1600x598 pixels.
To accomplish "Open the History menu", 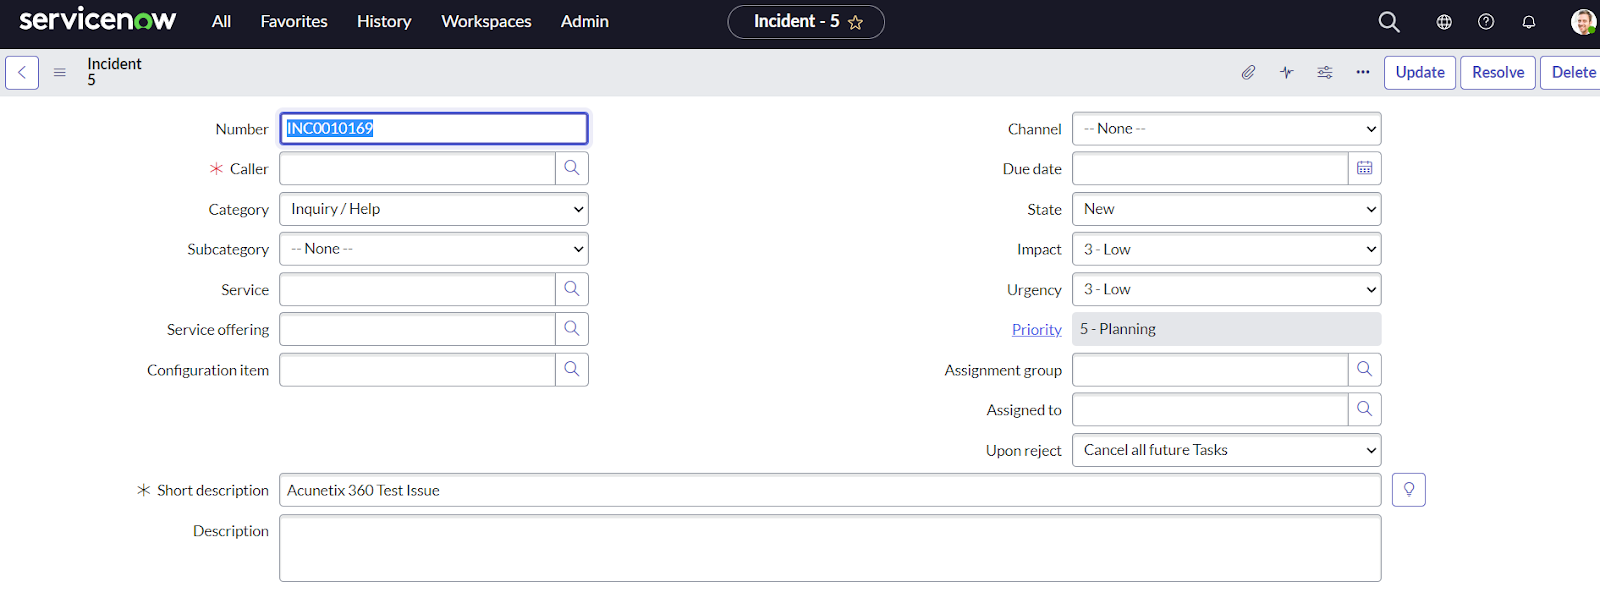I will point(384,21).
